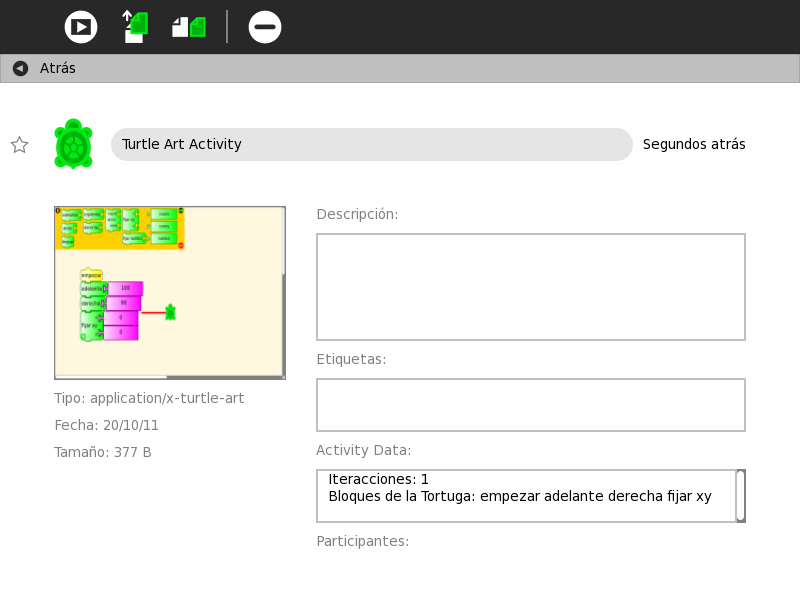Click the Activity Data scrollbar

click(740, 495)
